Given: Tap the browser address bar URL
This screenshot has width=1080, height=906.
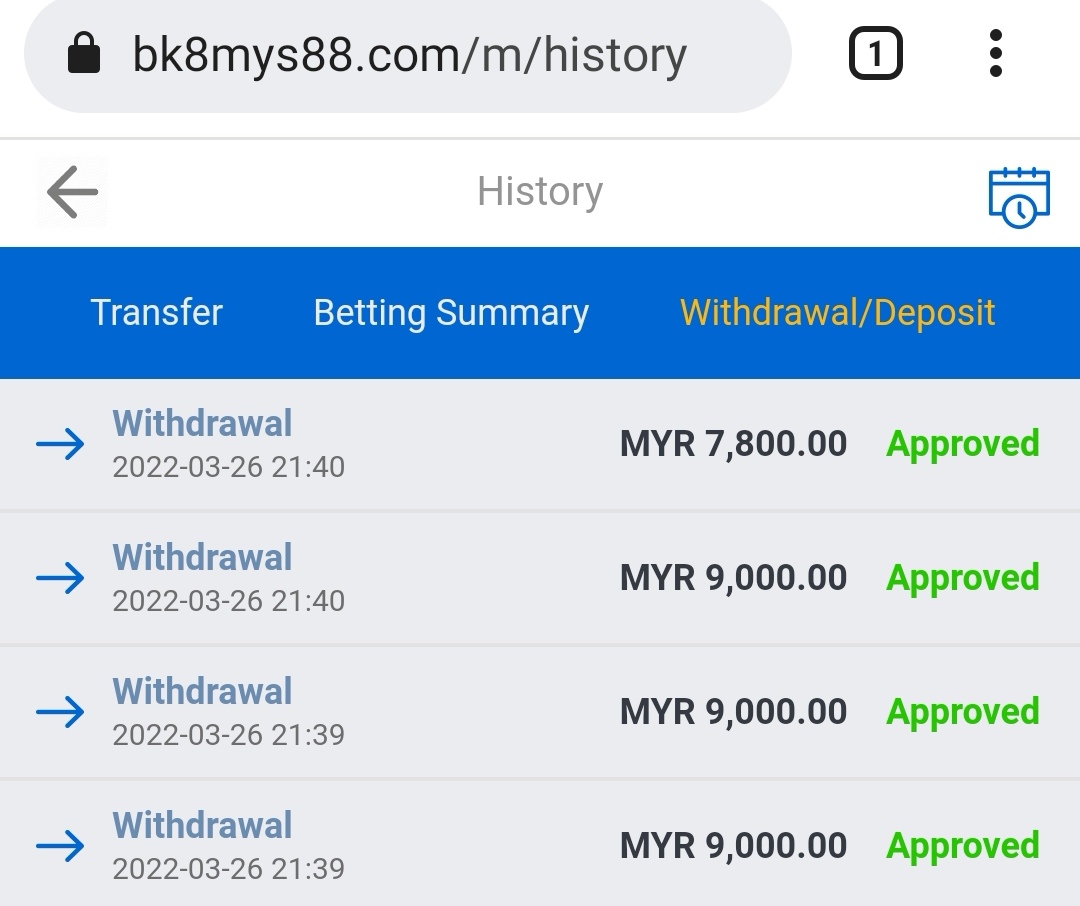Looking at the screenshot, I should tap(409, 56).
